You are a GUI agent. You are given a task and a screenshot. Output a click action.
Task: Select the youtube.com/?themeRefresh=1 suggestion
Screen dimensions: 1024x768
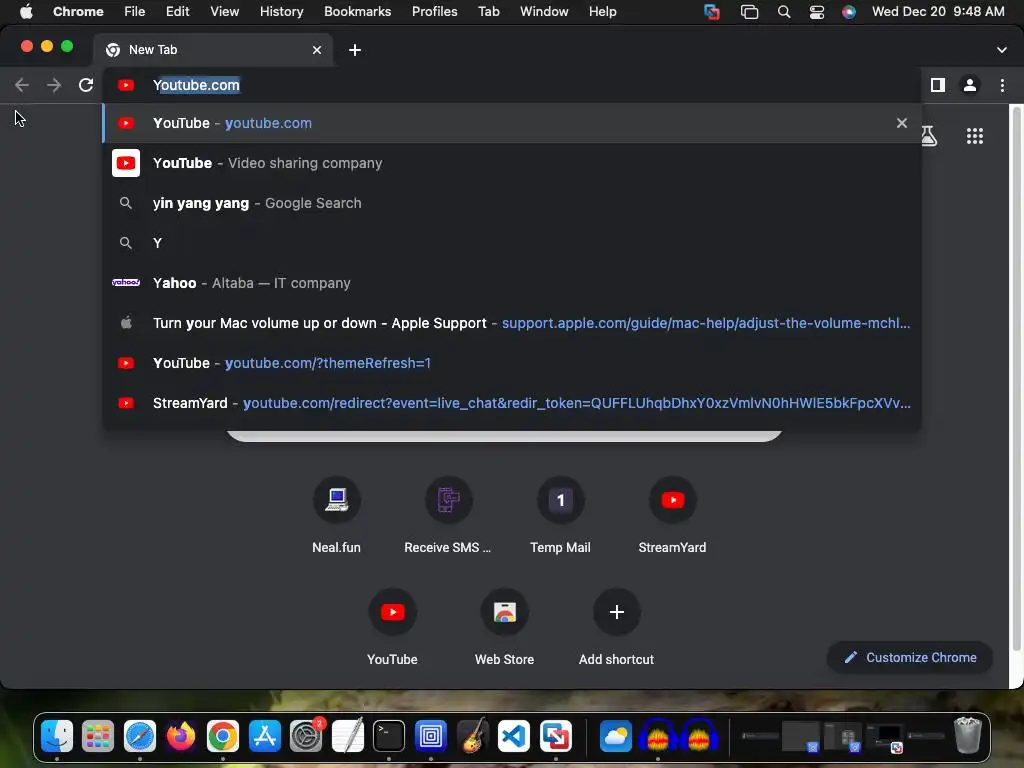point(512,363)
